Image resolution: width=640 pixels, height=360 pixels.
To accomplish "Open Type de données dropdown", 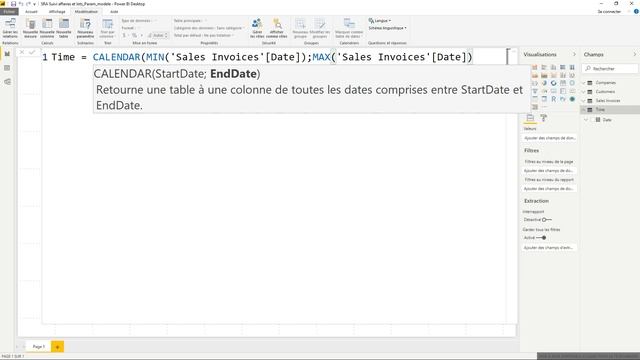I will [139, 20].
